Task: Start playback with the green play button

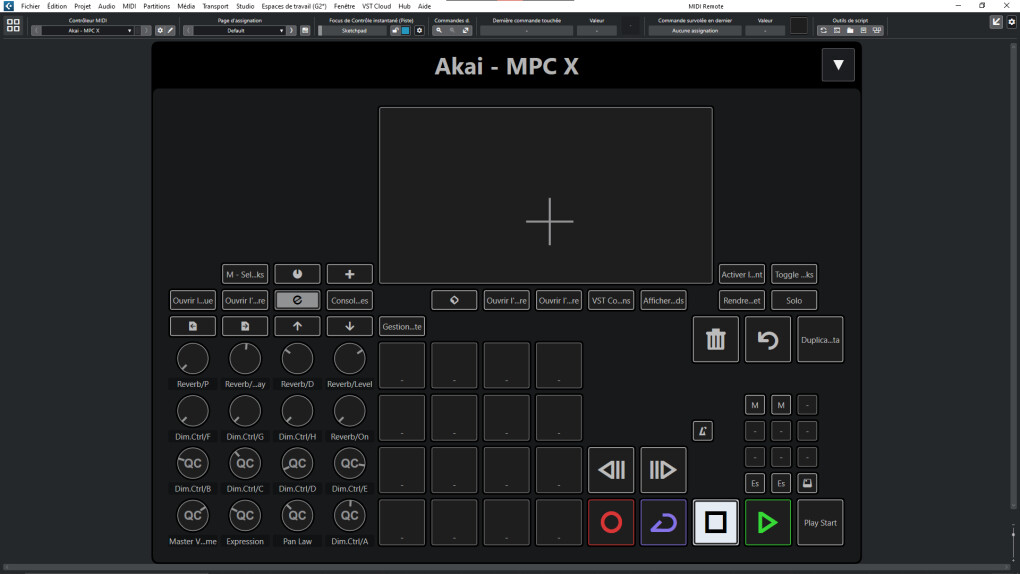Action: point(768,522)
